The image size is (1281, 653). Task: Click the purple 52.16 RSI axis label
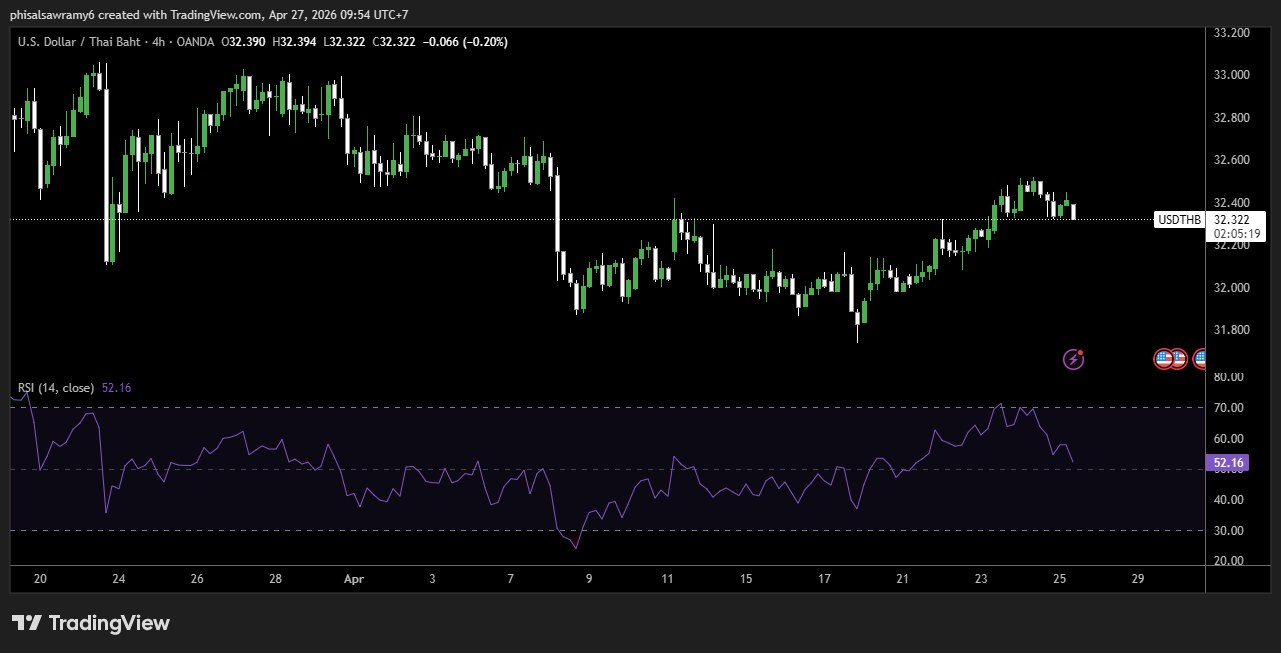[1227, 463]
